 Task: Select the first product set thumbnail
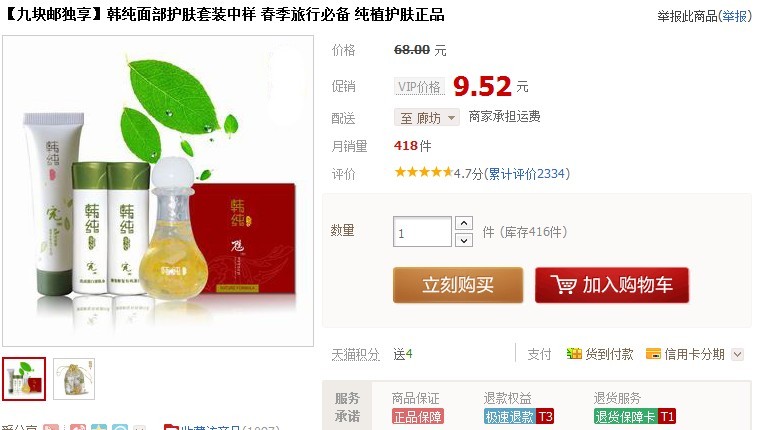pyautogui.click(x=24, y=379)
